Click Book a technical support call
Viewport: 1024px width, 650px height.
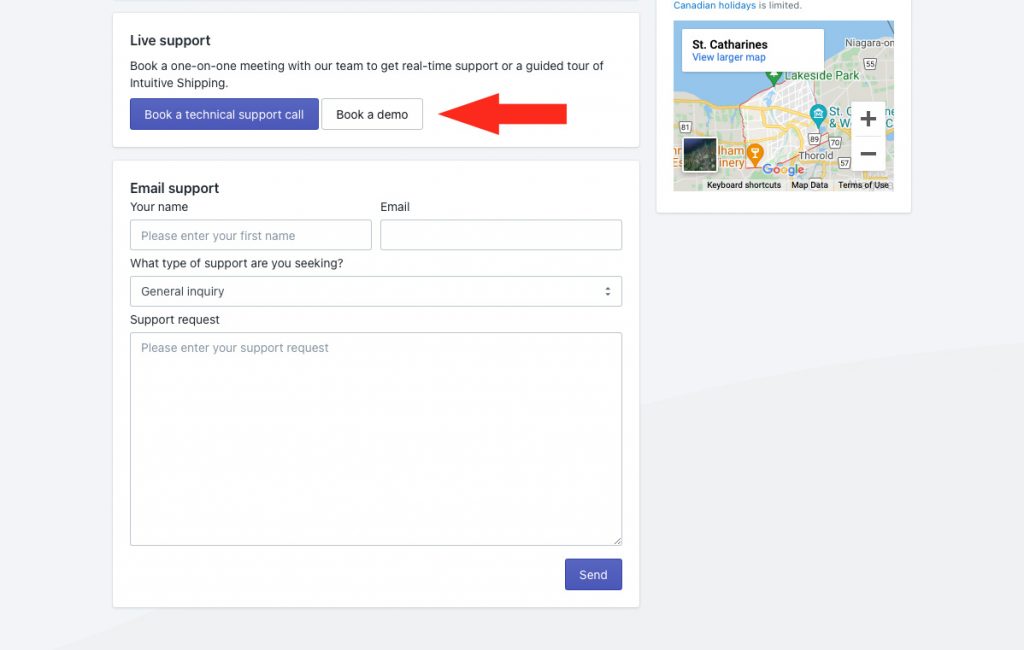[x=224, y=114]
